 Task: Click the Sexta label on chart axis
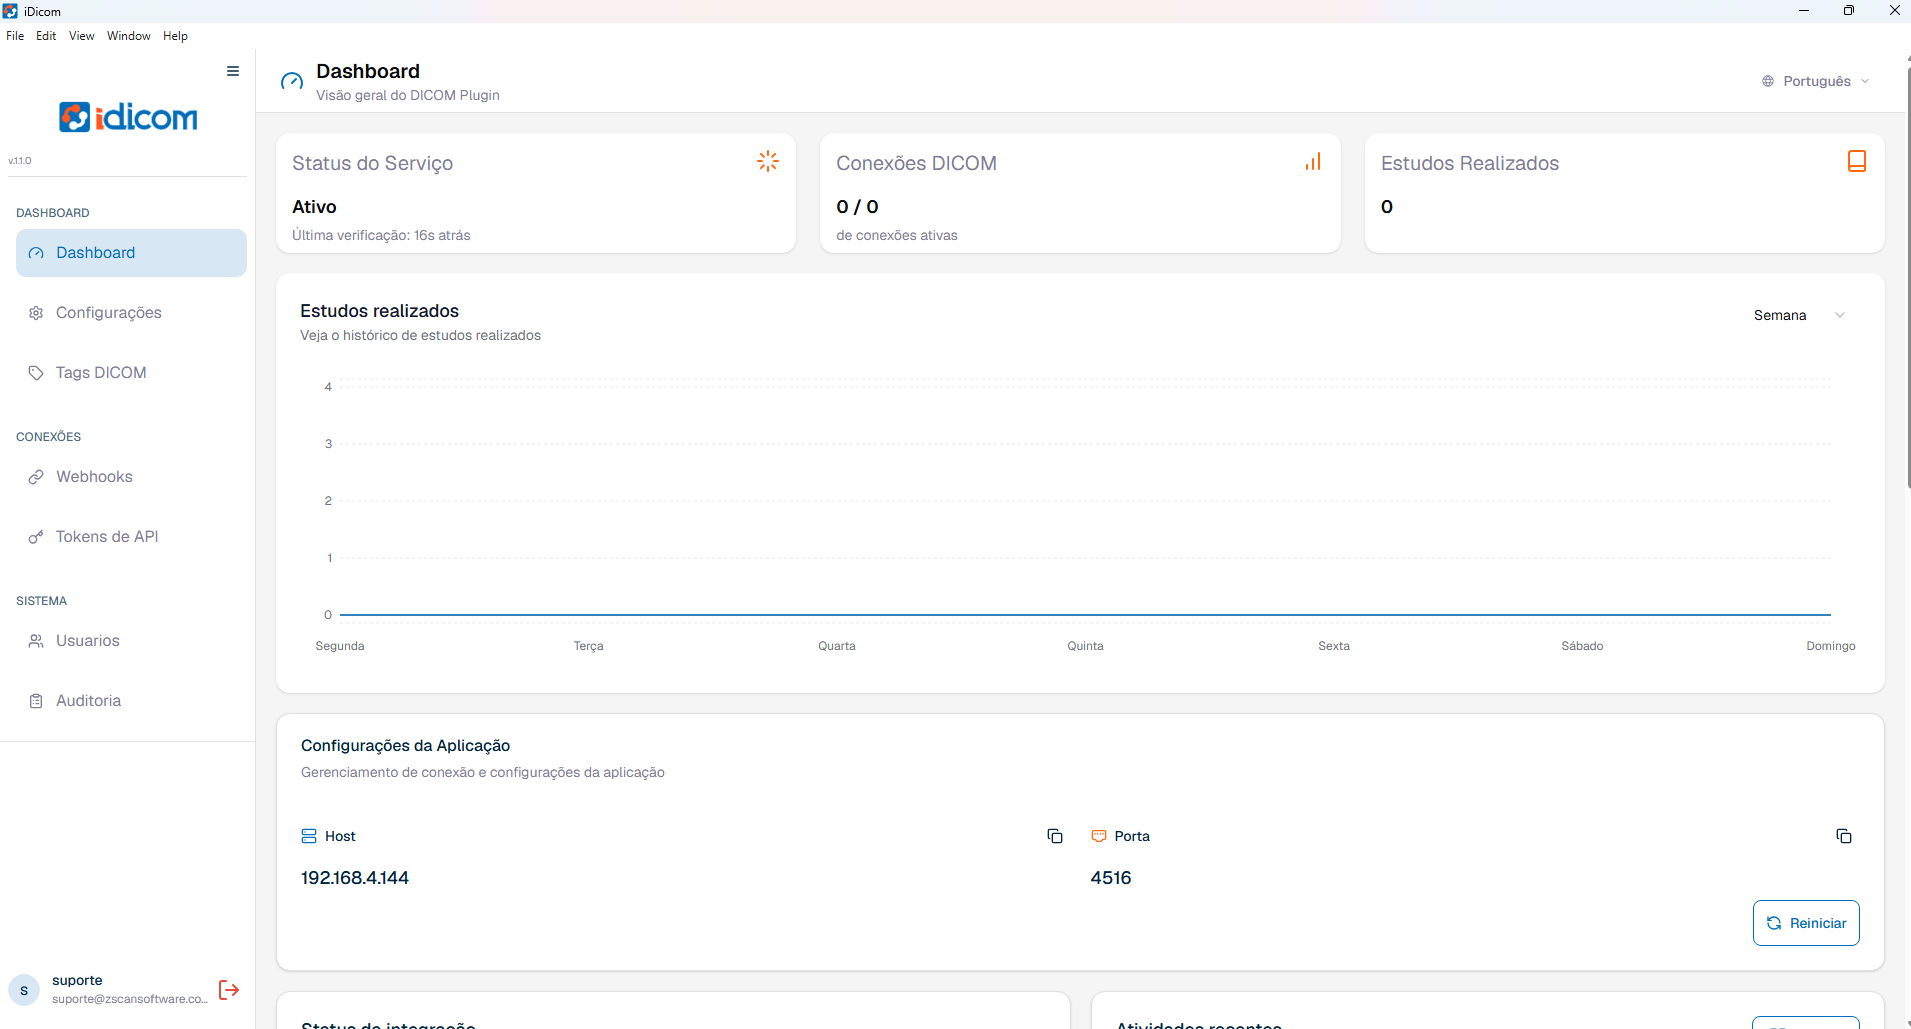(x=1334, y=646)
